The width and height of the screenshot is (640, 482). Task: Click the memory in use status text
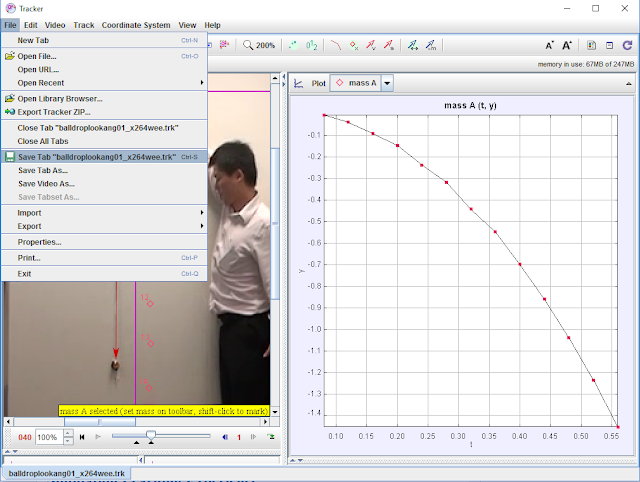586,64
